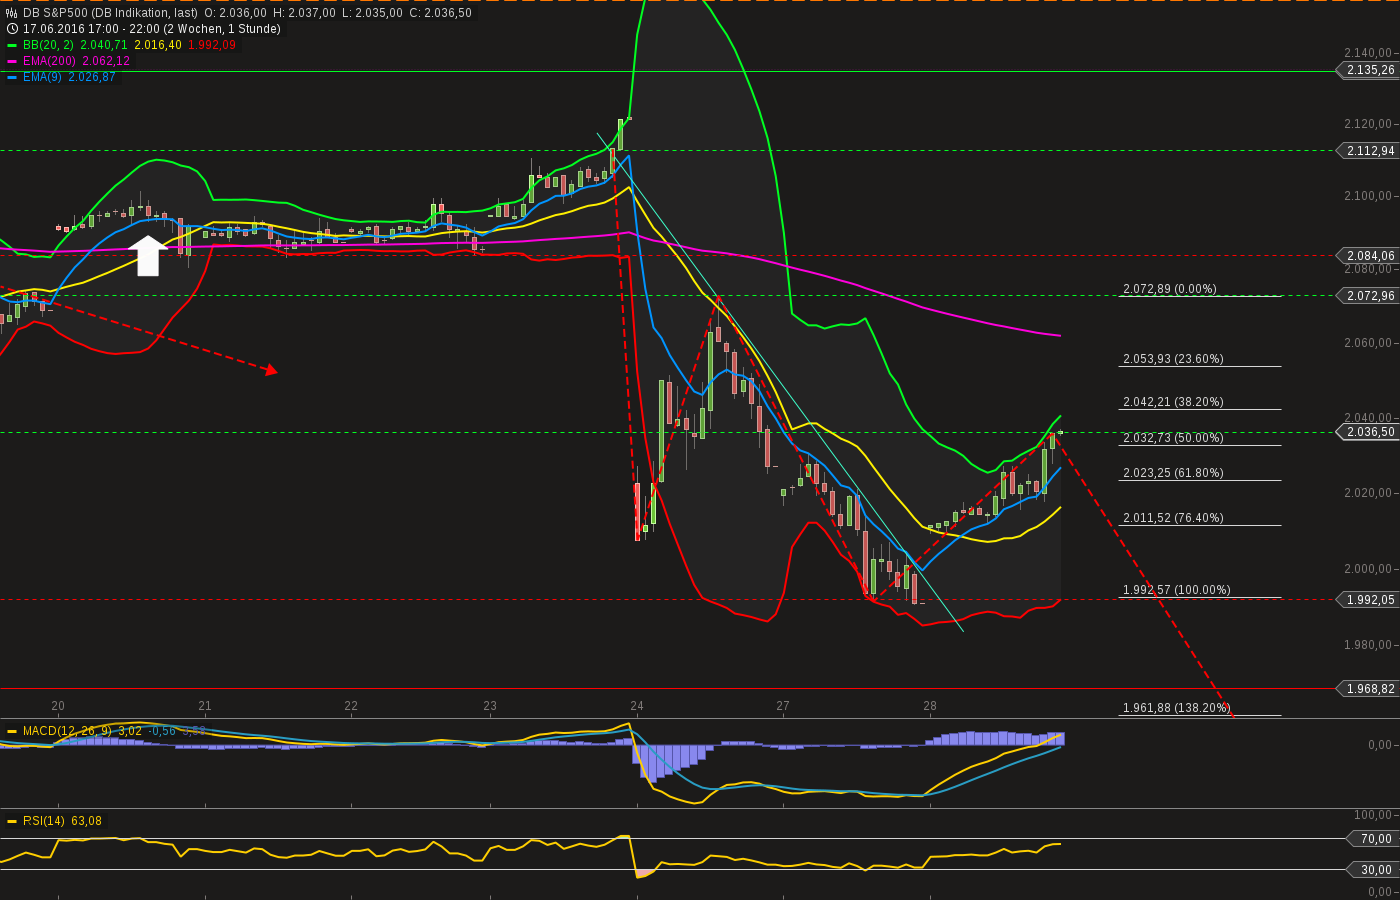Viewport: 1400px width, 900px height.
Task: Click the 2.084,06 price level tag
Action: [x=1367, y=256]
